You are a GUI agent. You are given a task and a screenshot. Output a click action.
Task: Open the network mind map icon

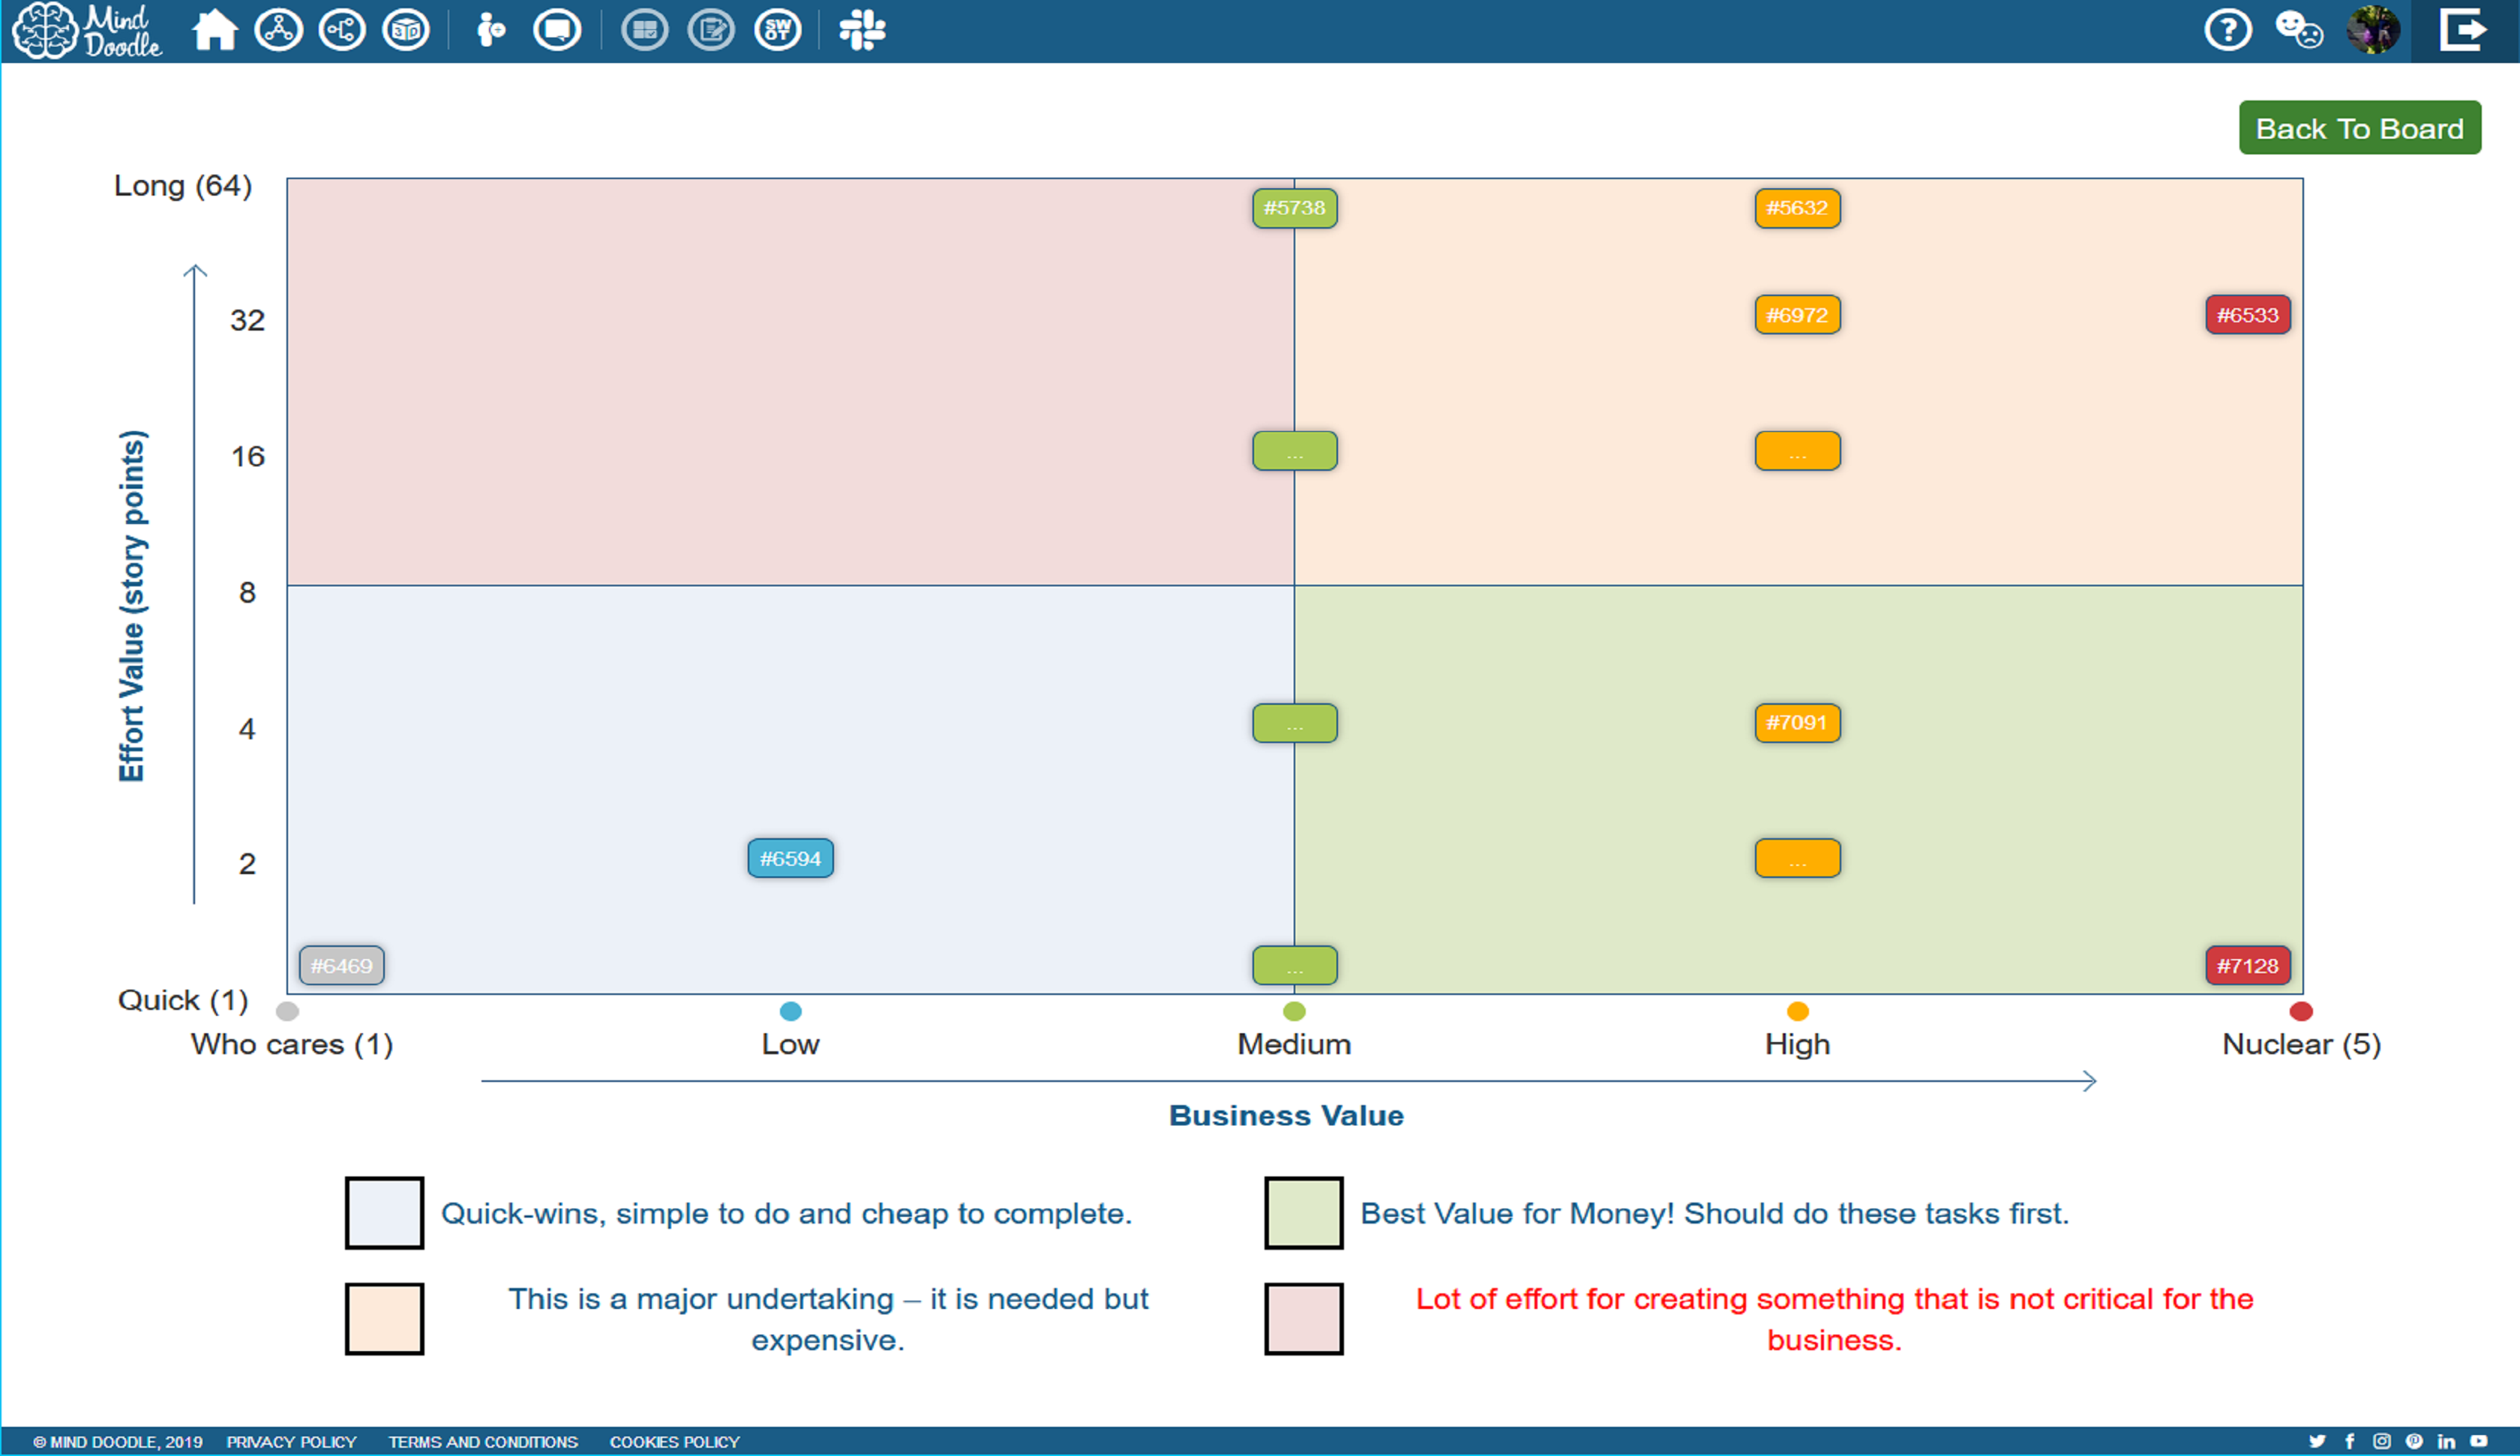tap(279, 30)
